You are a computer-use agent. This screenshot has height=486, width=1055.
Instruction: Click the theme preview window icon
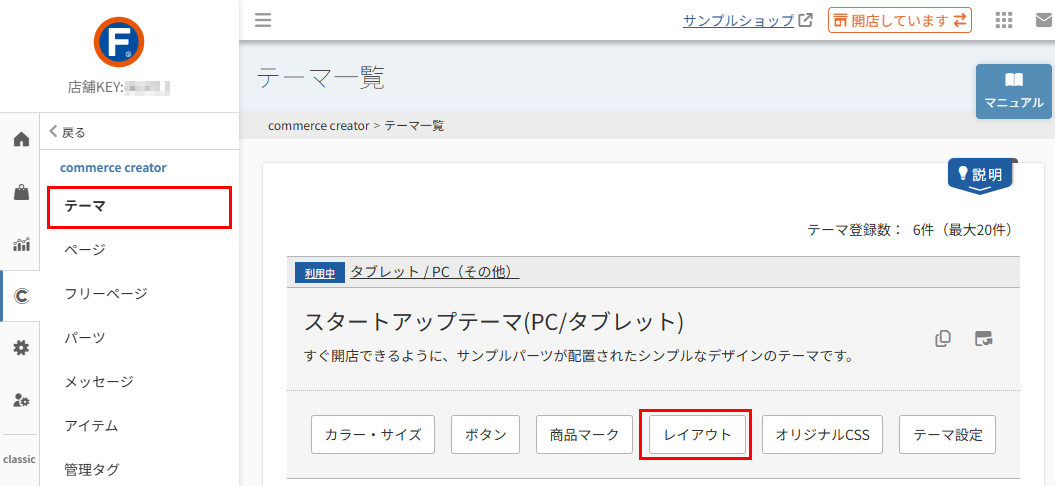pos(983,338)
